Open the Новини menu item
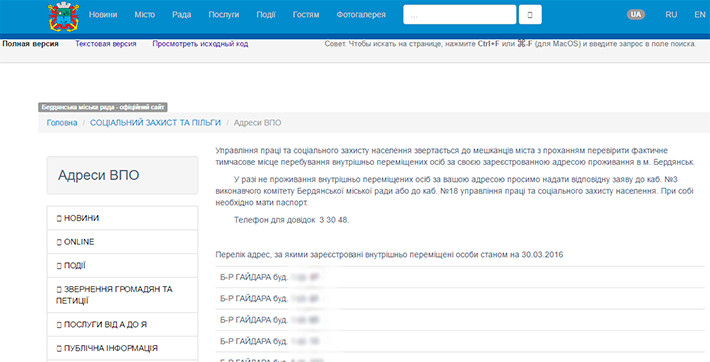The image size is (710, 362). 103,14
